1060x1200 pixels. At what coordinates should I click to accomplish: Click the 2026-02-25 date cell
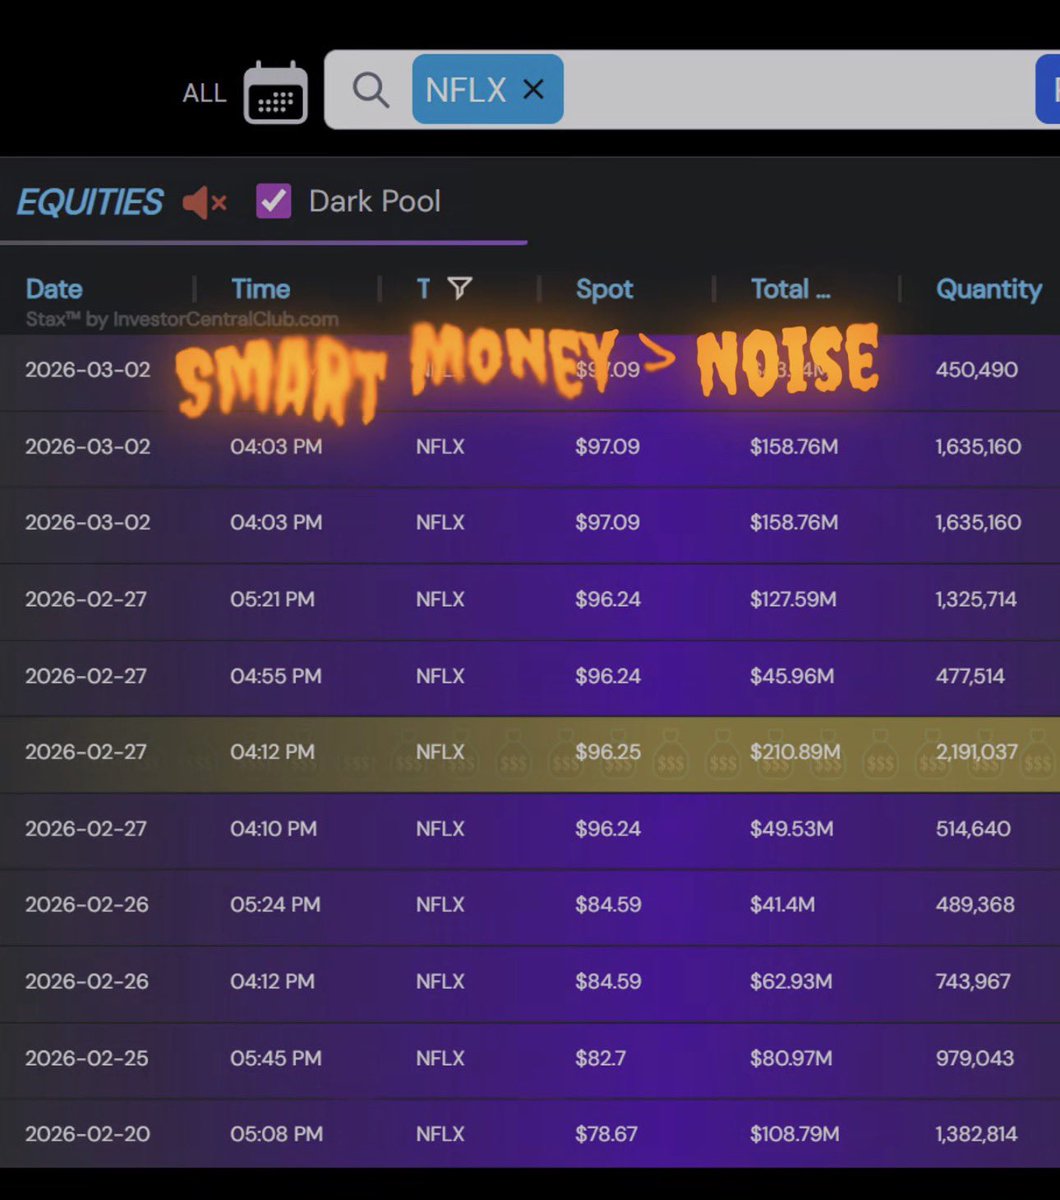click(87, 1057)
